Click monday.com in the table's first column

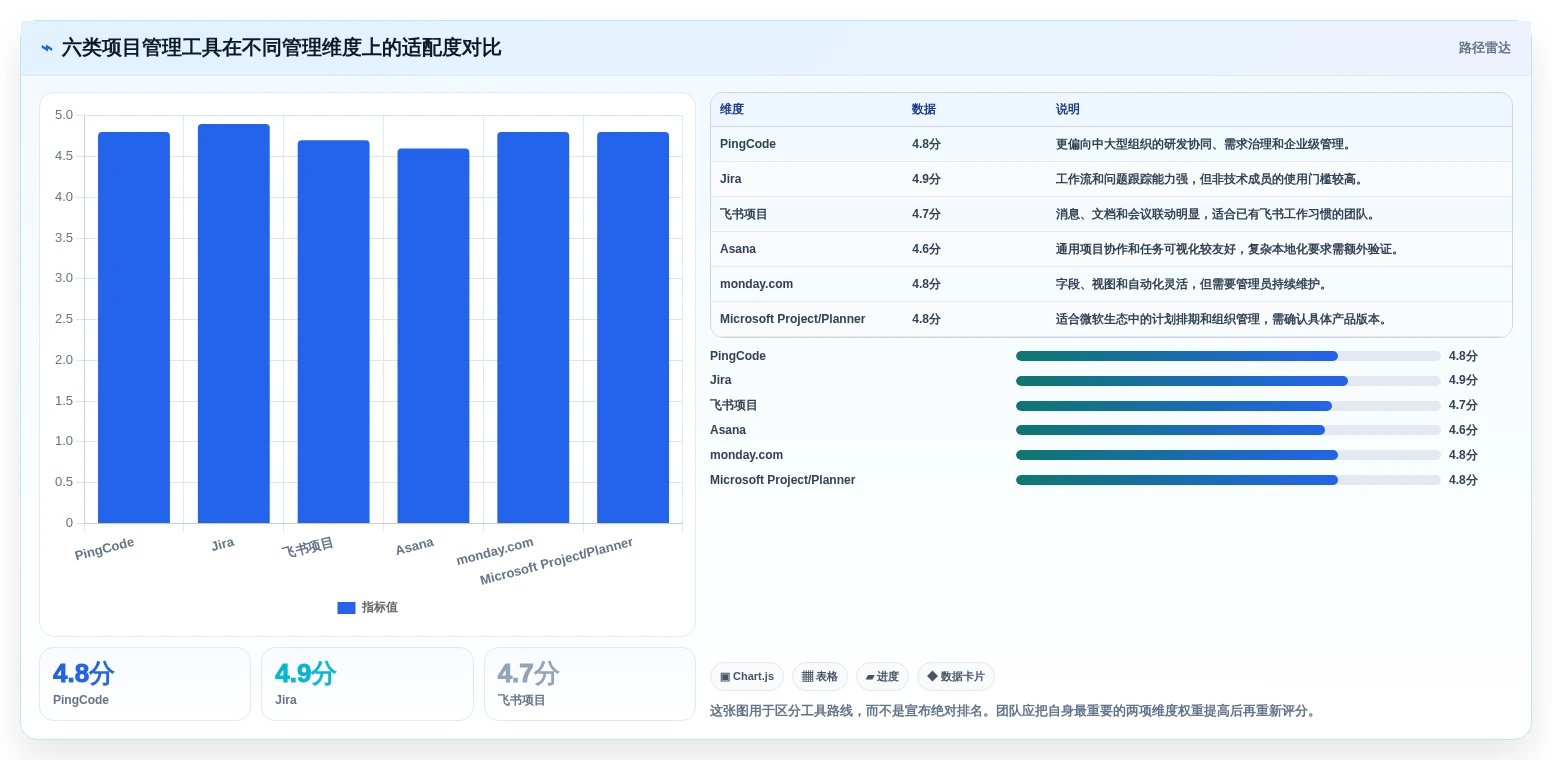tap(756, 284)
